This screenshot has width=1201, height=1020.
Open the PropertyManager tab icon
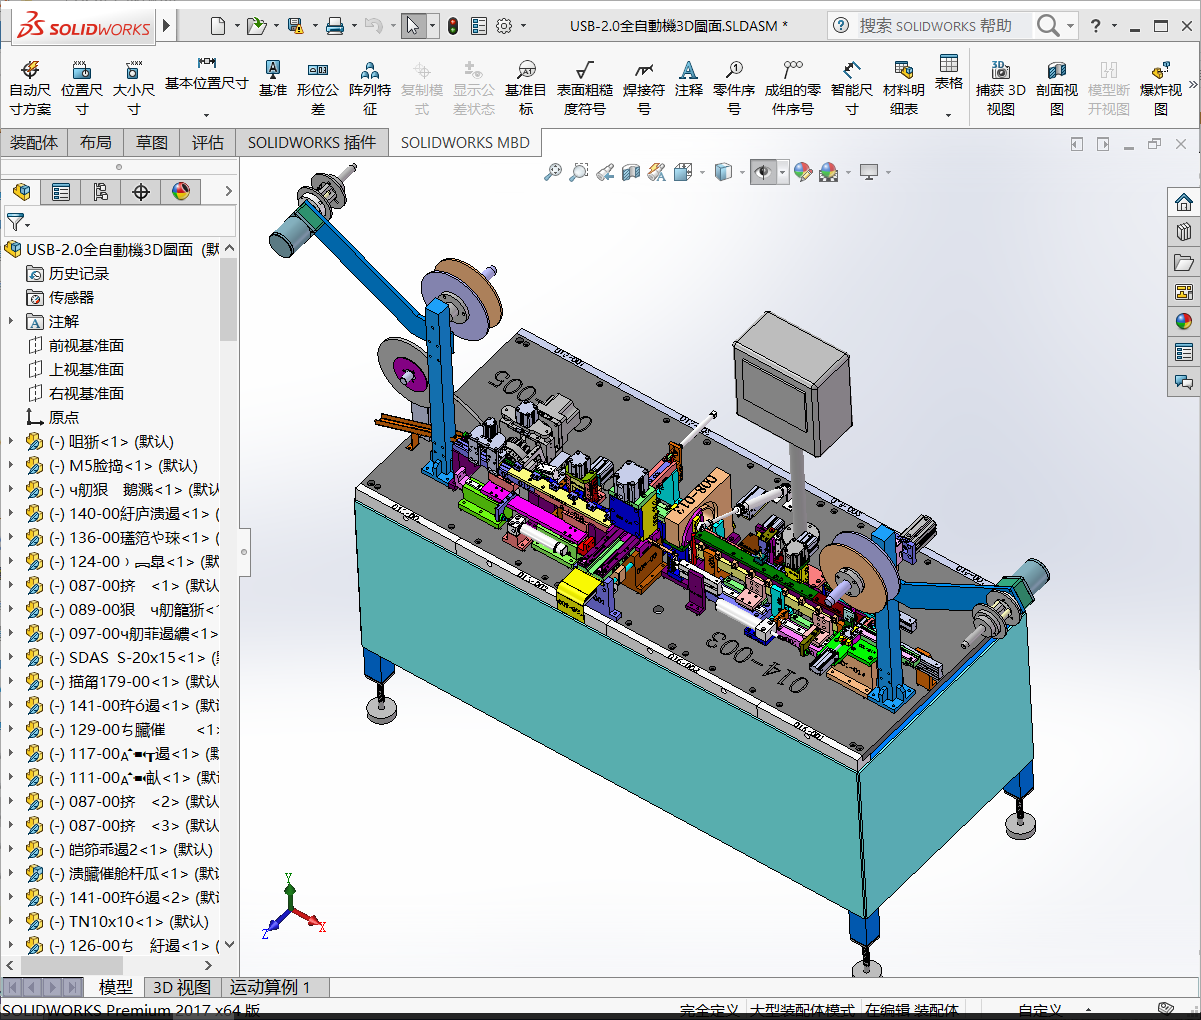click(61, 192)
